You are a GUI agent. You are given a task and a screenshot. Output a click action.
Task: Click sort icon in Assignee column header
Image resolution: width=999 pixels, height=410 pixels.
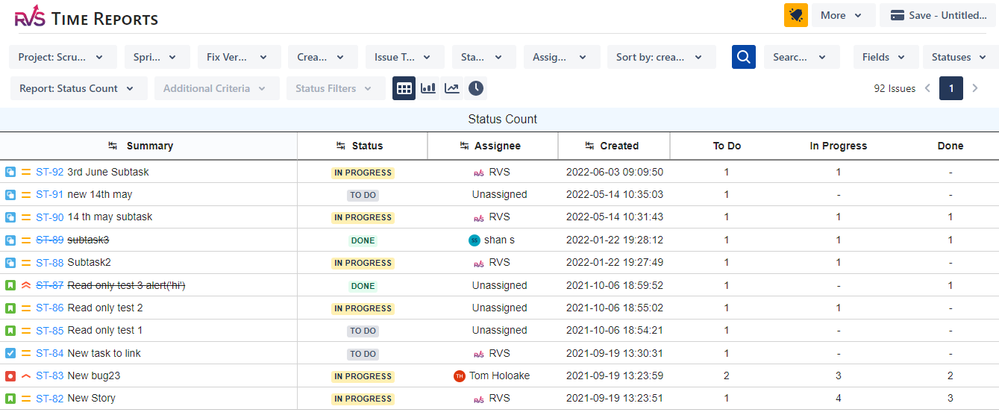pyautogui.click(x=463, y=146)
